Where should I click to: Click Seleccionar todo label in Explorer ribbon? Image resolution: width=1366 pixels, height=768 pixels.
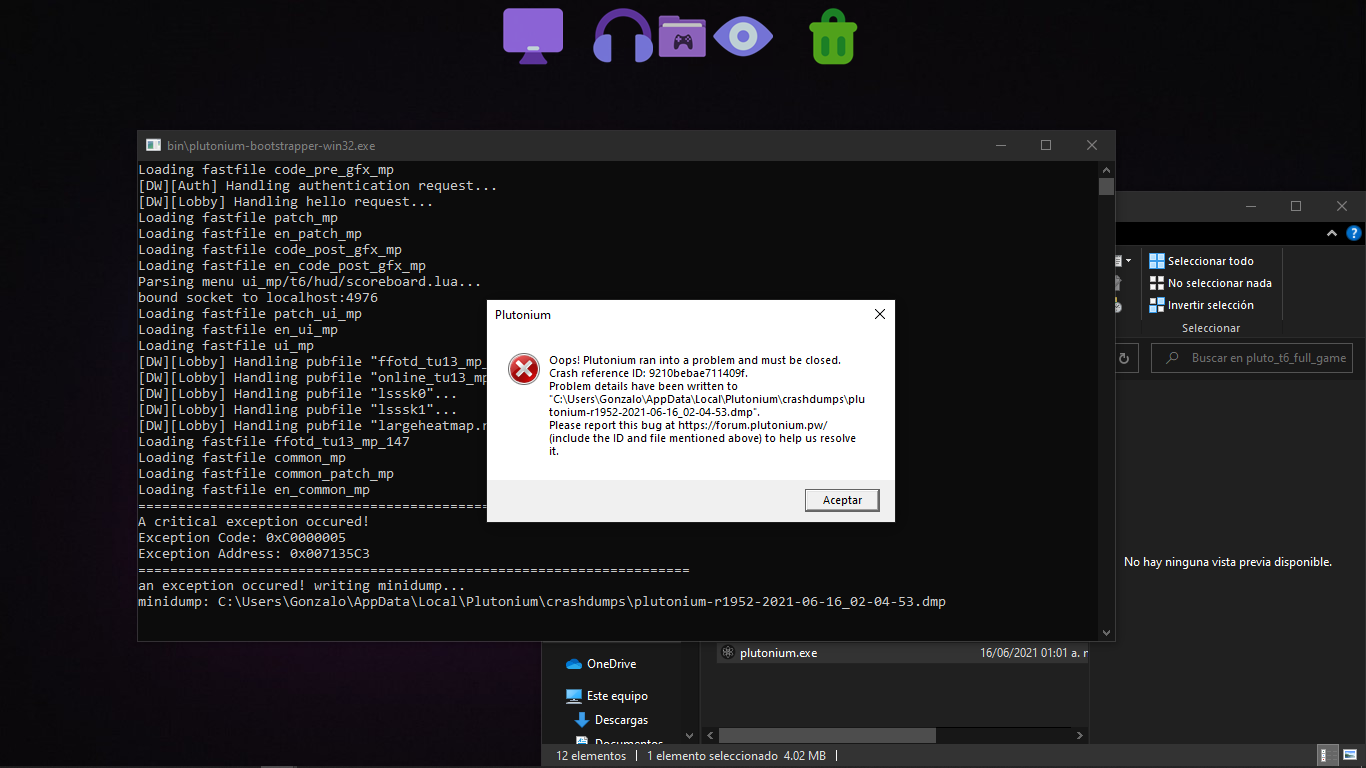(x=1211, y=261)
